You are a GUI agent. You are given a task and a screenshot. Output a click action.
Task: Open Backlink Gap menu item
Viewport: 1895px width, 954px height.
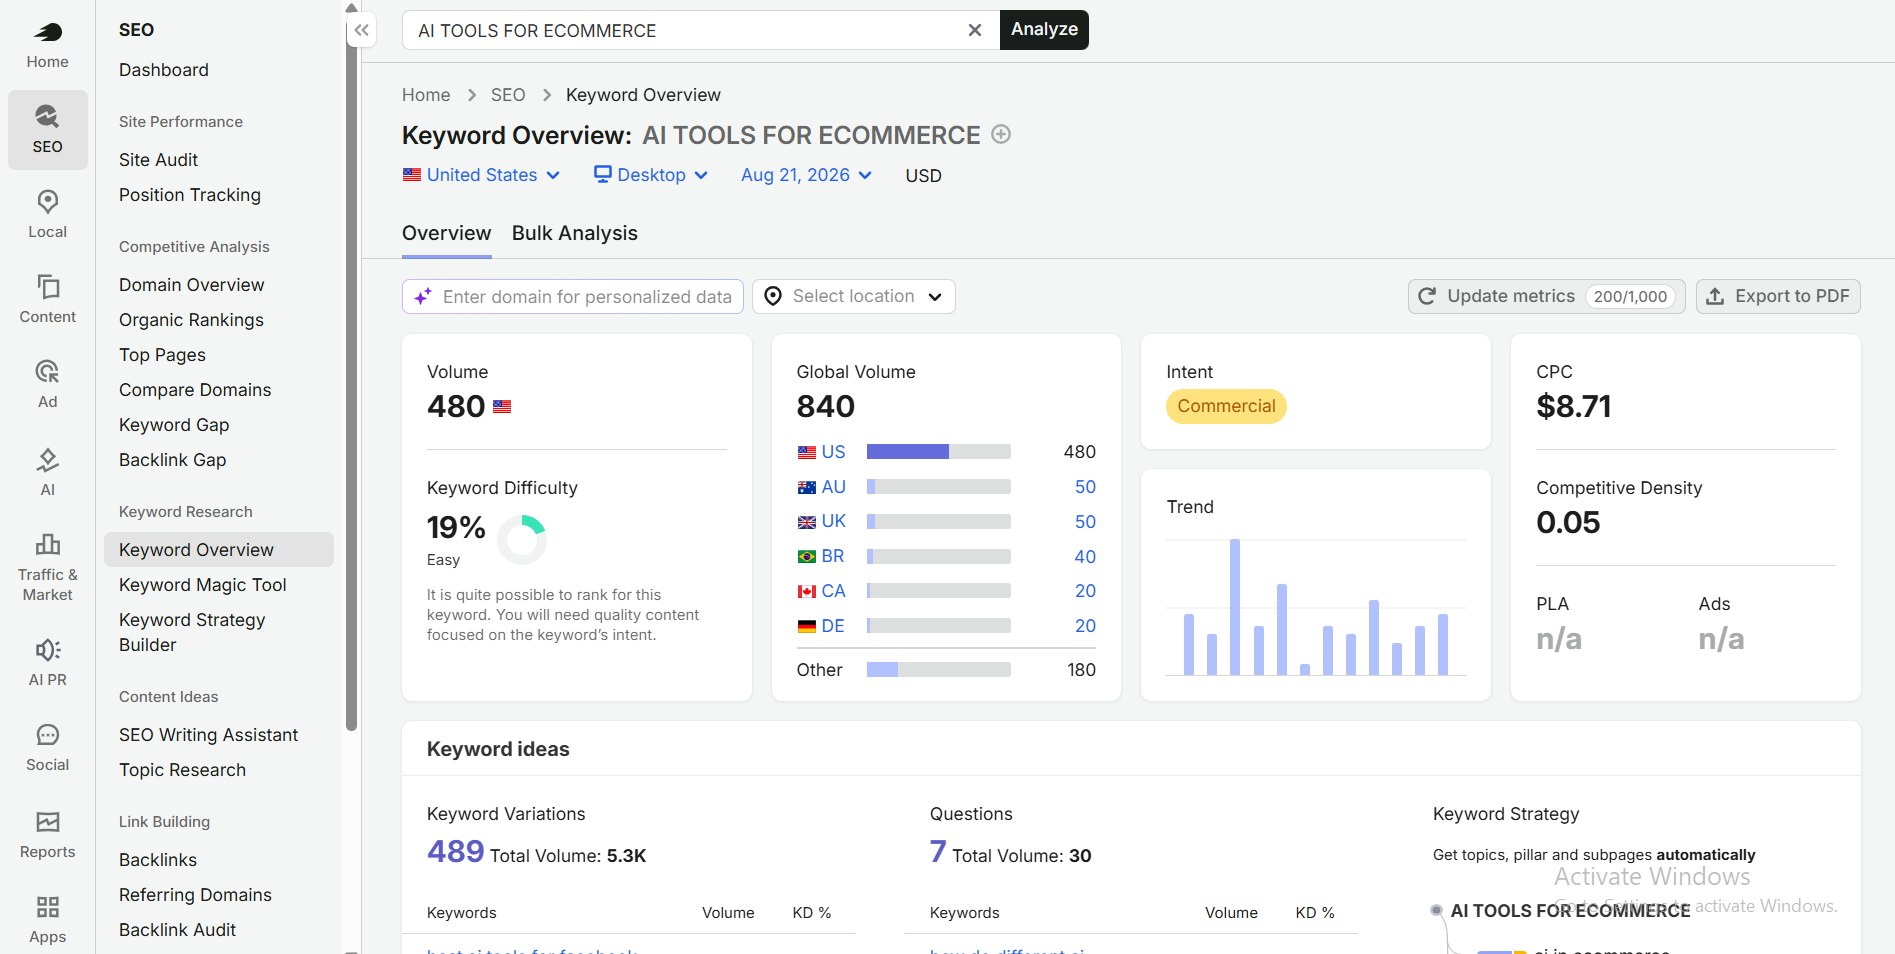pos(172,460)
